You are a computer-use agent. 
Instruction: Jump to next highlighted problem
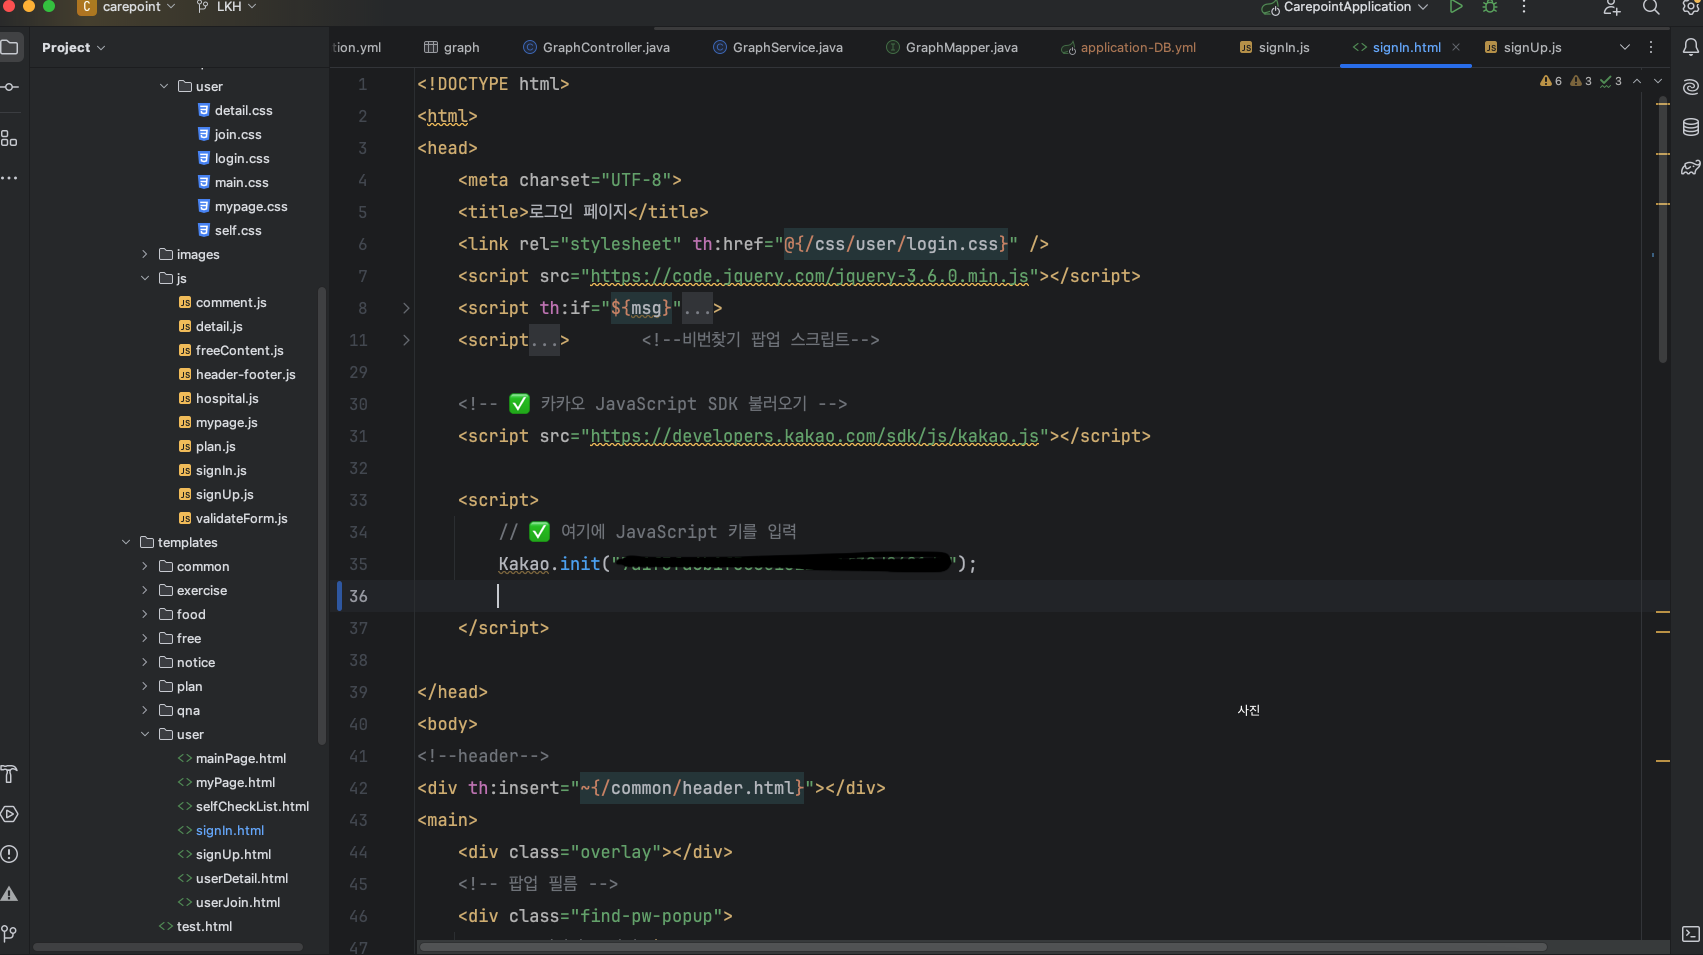pos(1658,81)
